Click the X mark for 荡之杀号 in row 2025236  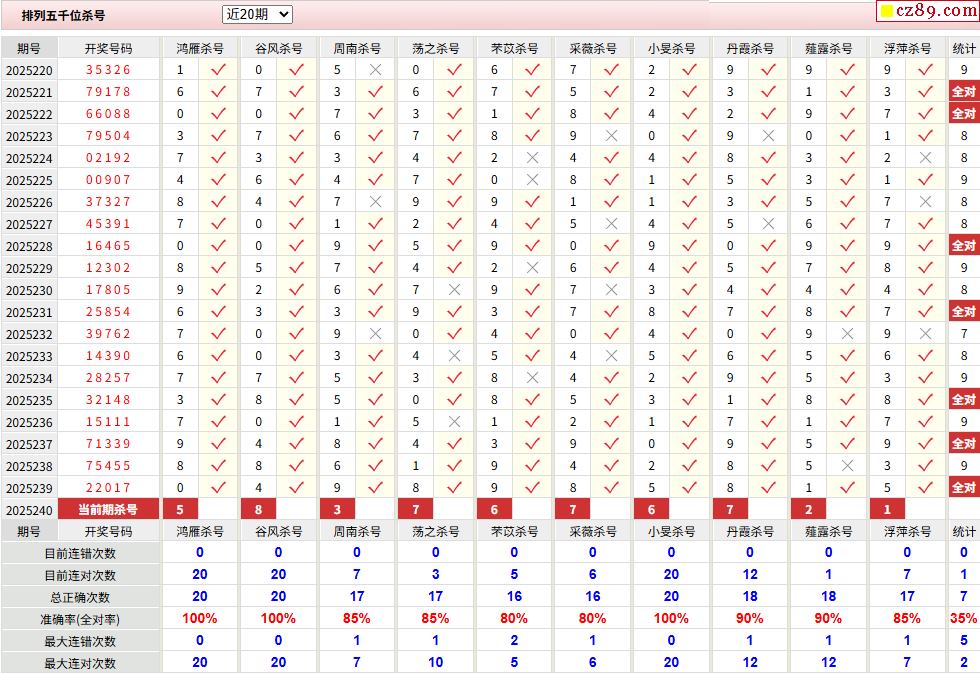(454, 422)
